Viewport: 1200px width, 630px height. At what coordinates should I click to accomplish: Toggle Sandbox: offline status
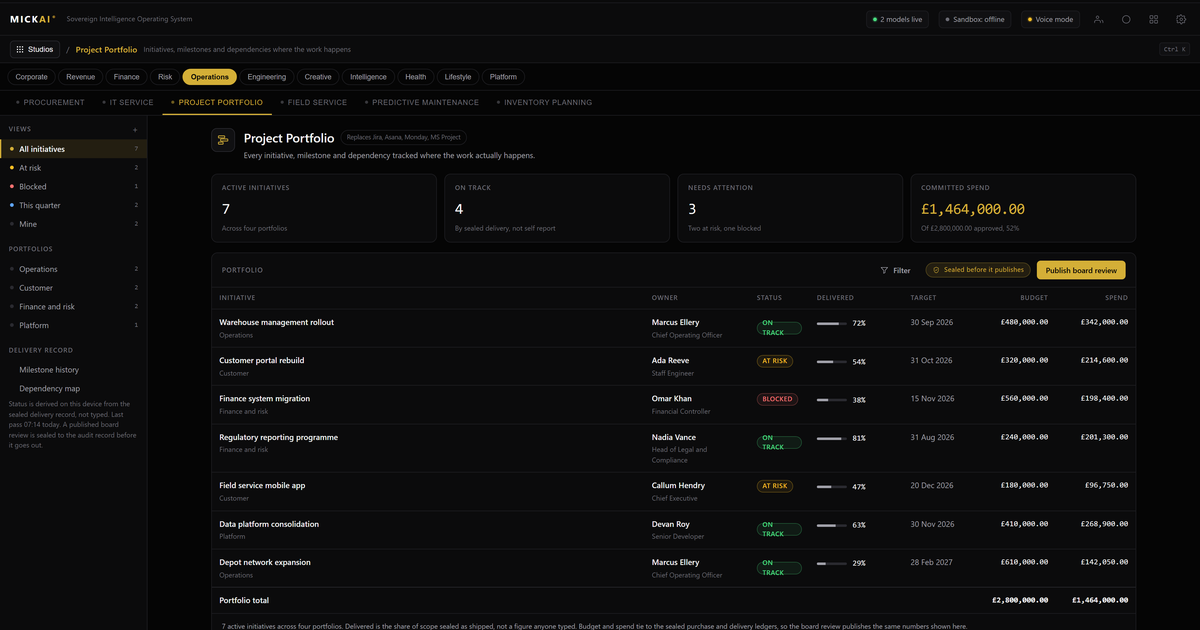975,19
